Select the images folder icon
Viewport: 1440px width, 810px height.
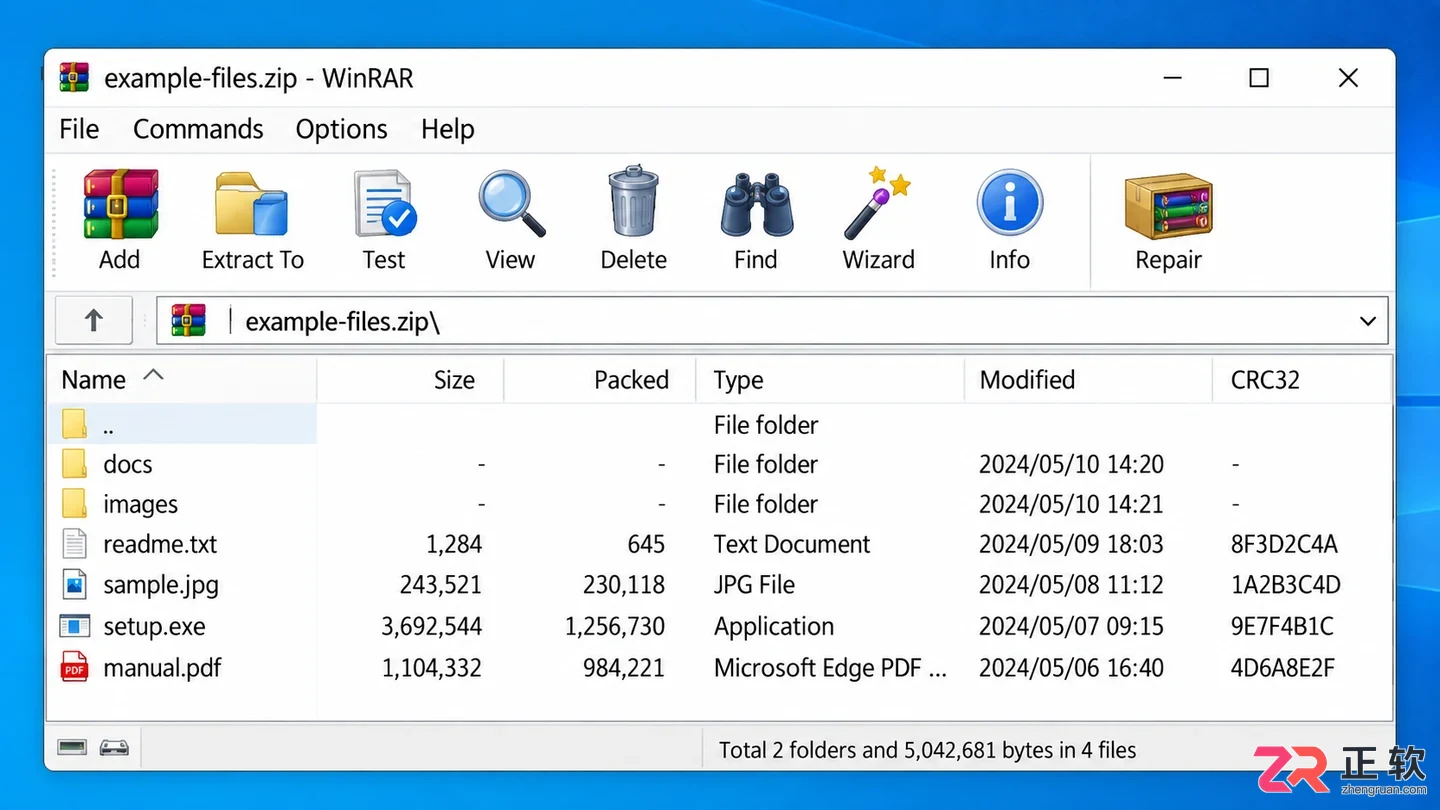point(75,504)
